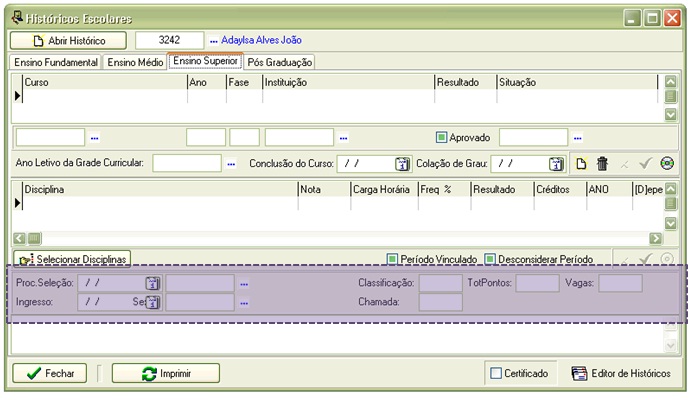Click the trash delete icon

coord(601,163)
